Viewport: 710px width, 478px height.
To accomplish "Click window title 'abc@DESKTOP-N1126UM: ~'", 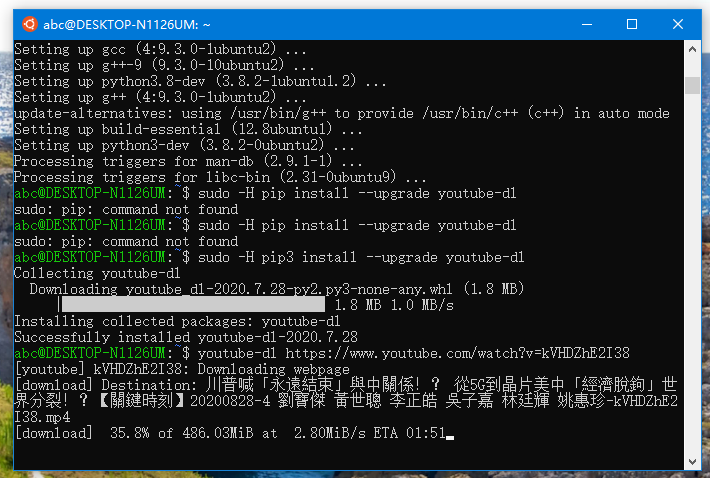I will [x=127, y=24].
